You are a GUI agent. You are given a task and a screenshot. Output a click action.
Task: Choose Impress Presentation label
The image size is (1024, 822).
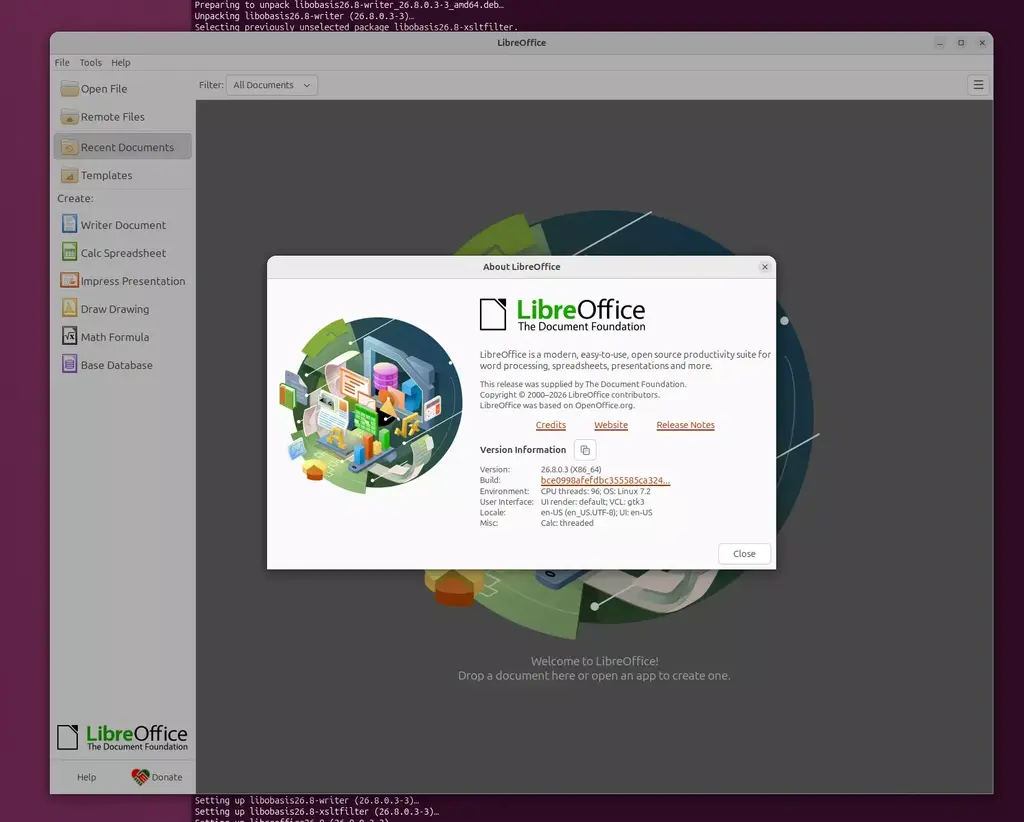tap(133, 281)
